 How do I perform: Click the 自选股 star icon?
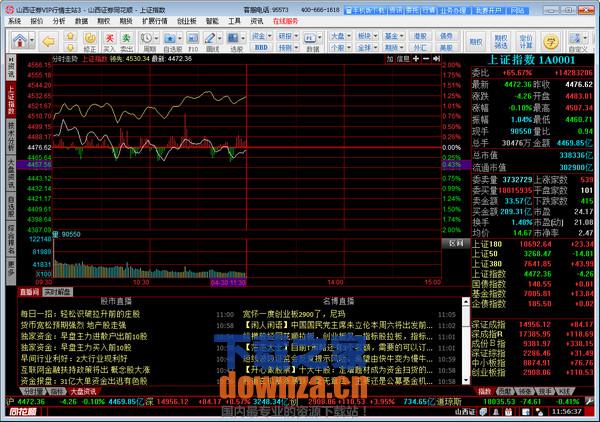pos(170,38)
